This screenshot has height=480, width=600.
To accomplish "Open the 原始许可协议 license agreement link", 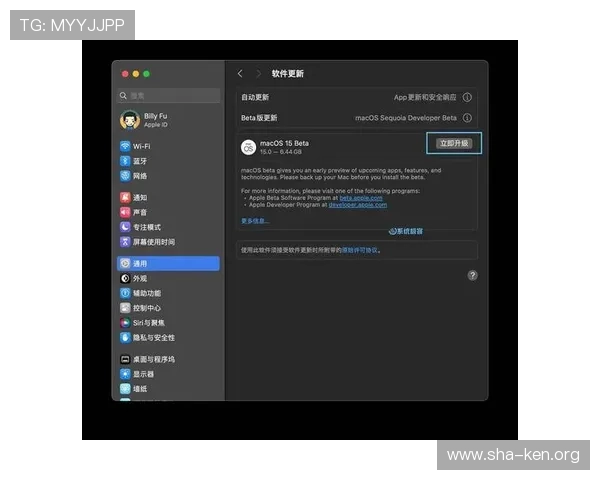I will (x=359, y=250).
